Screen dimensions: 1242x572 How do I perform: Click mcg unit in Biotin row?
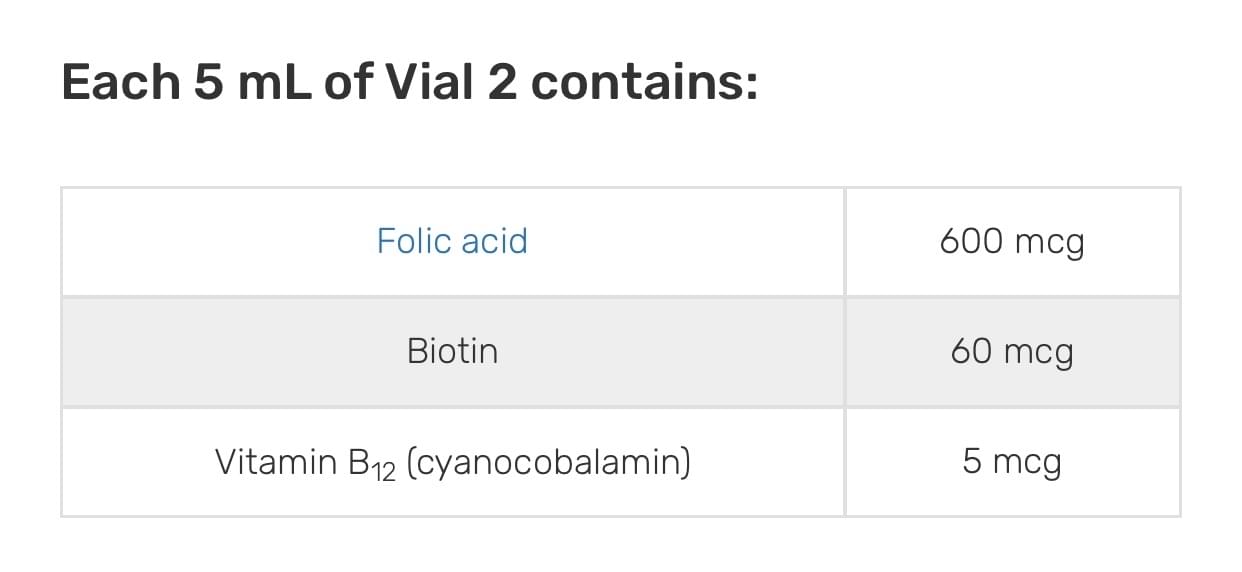1038,354
